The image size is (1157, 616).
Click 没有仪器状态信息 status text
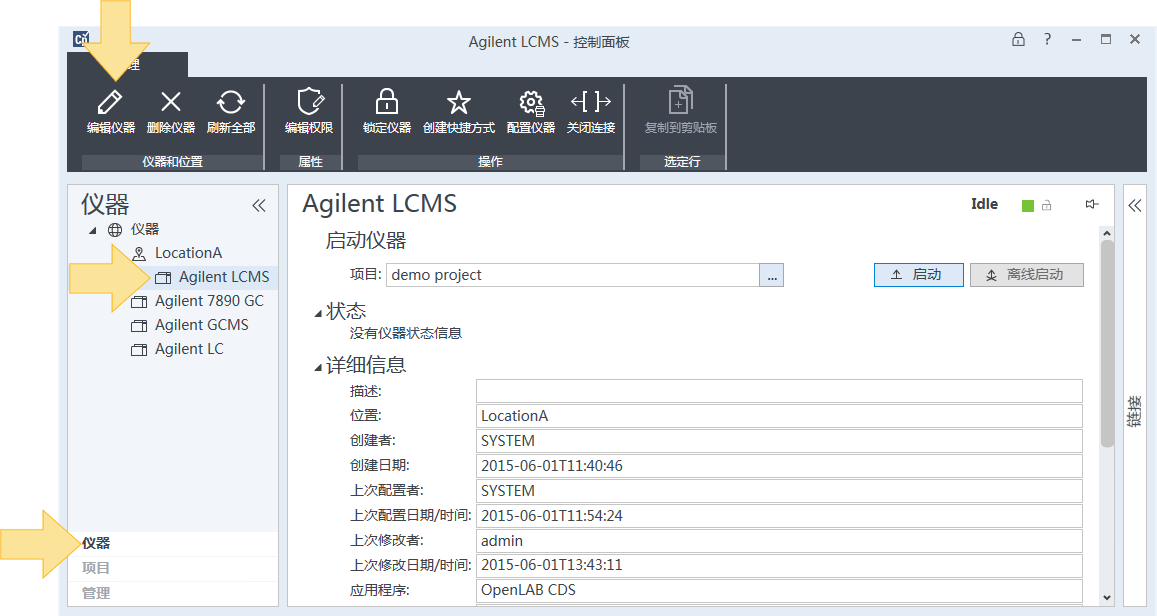[x=406, y=333]
